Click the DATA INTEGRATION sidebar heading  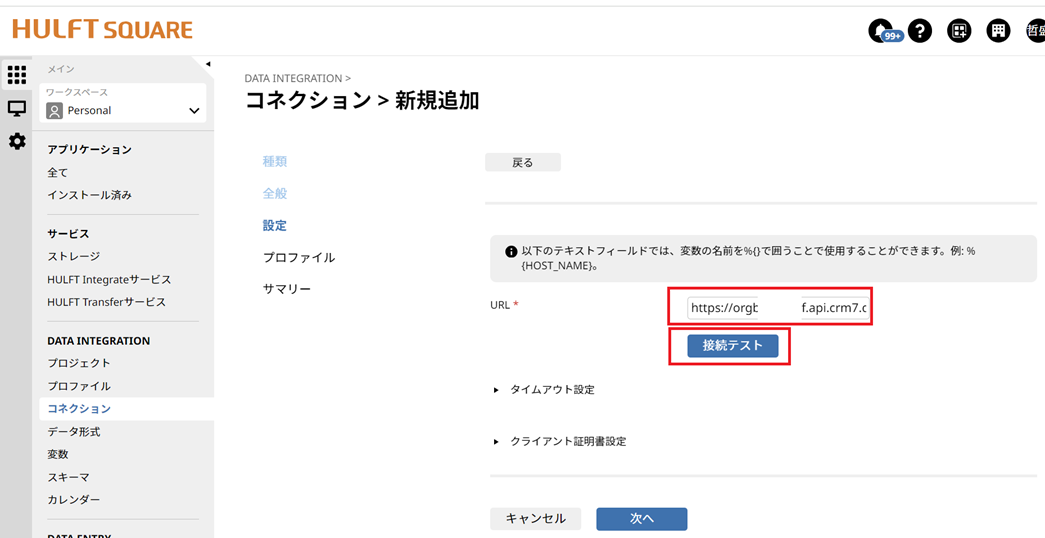pos(99,341)
